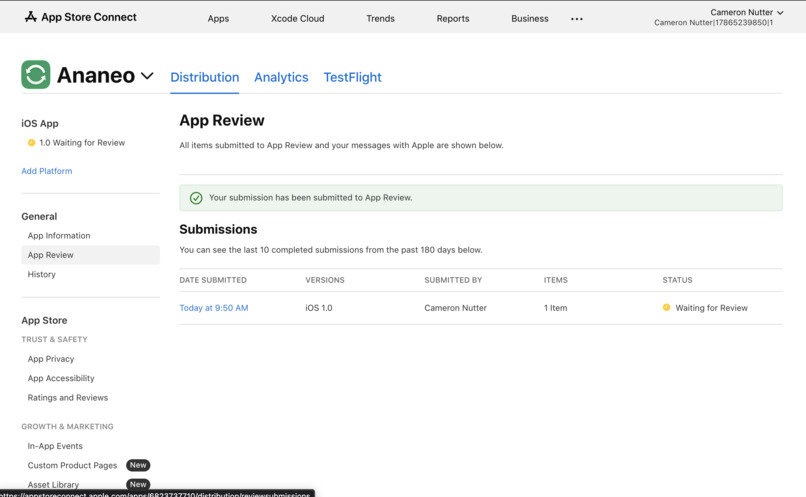Click the GROWTH & MARKETING section label
The width and height of the screenshot is (806, 497).
[x=67, y=427]
